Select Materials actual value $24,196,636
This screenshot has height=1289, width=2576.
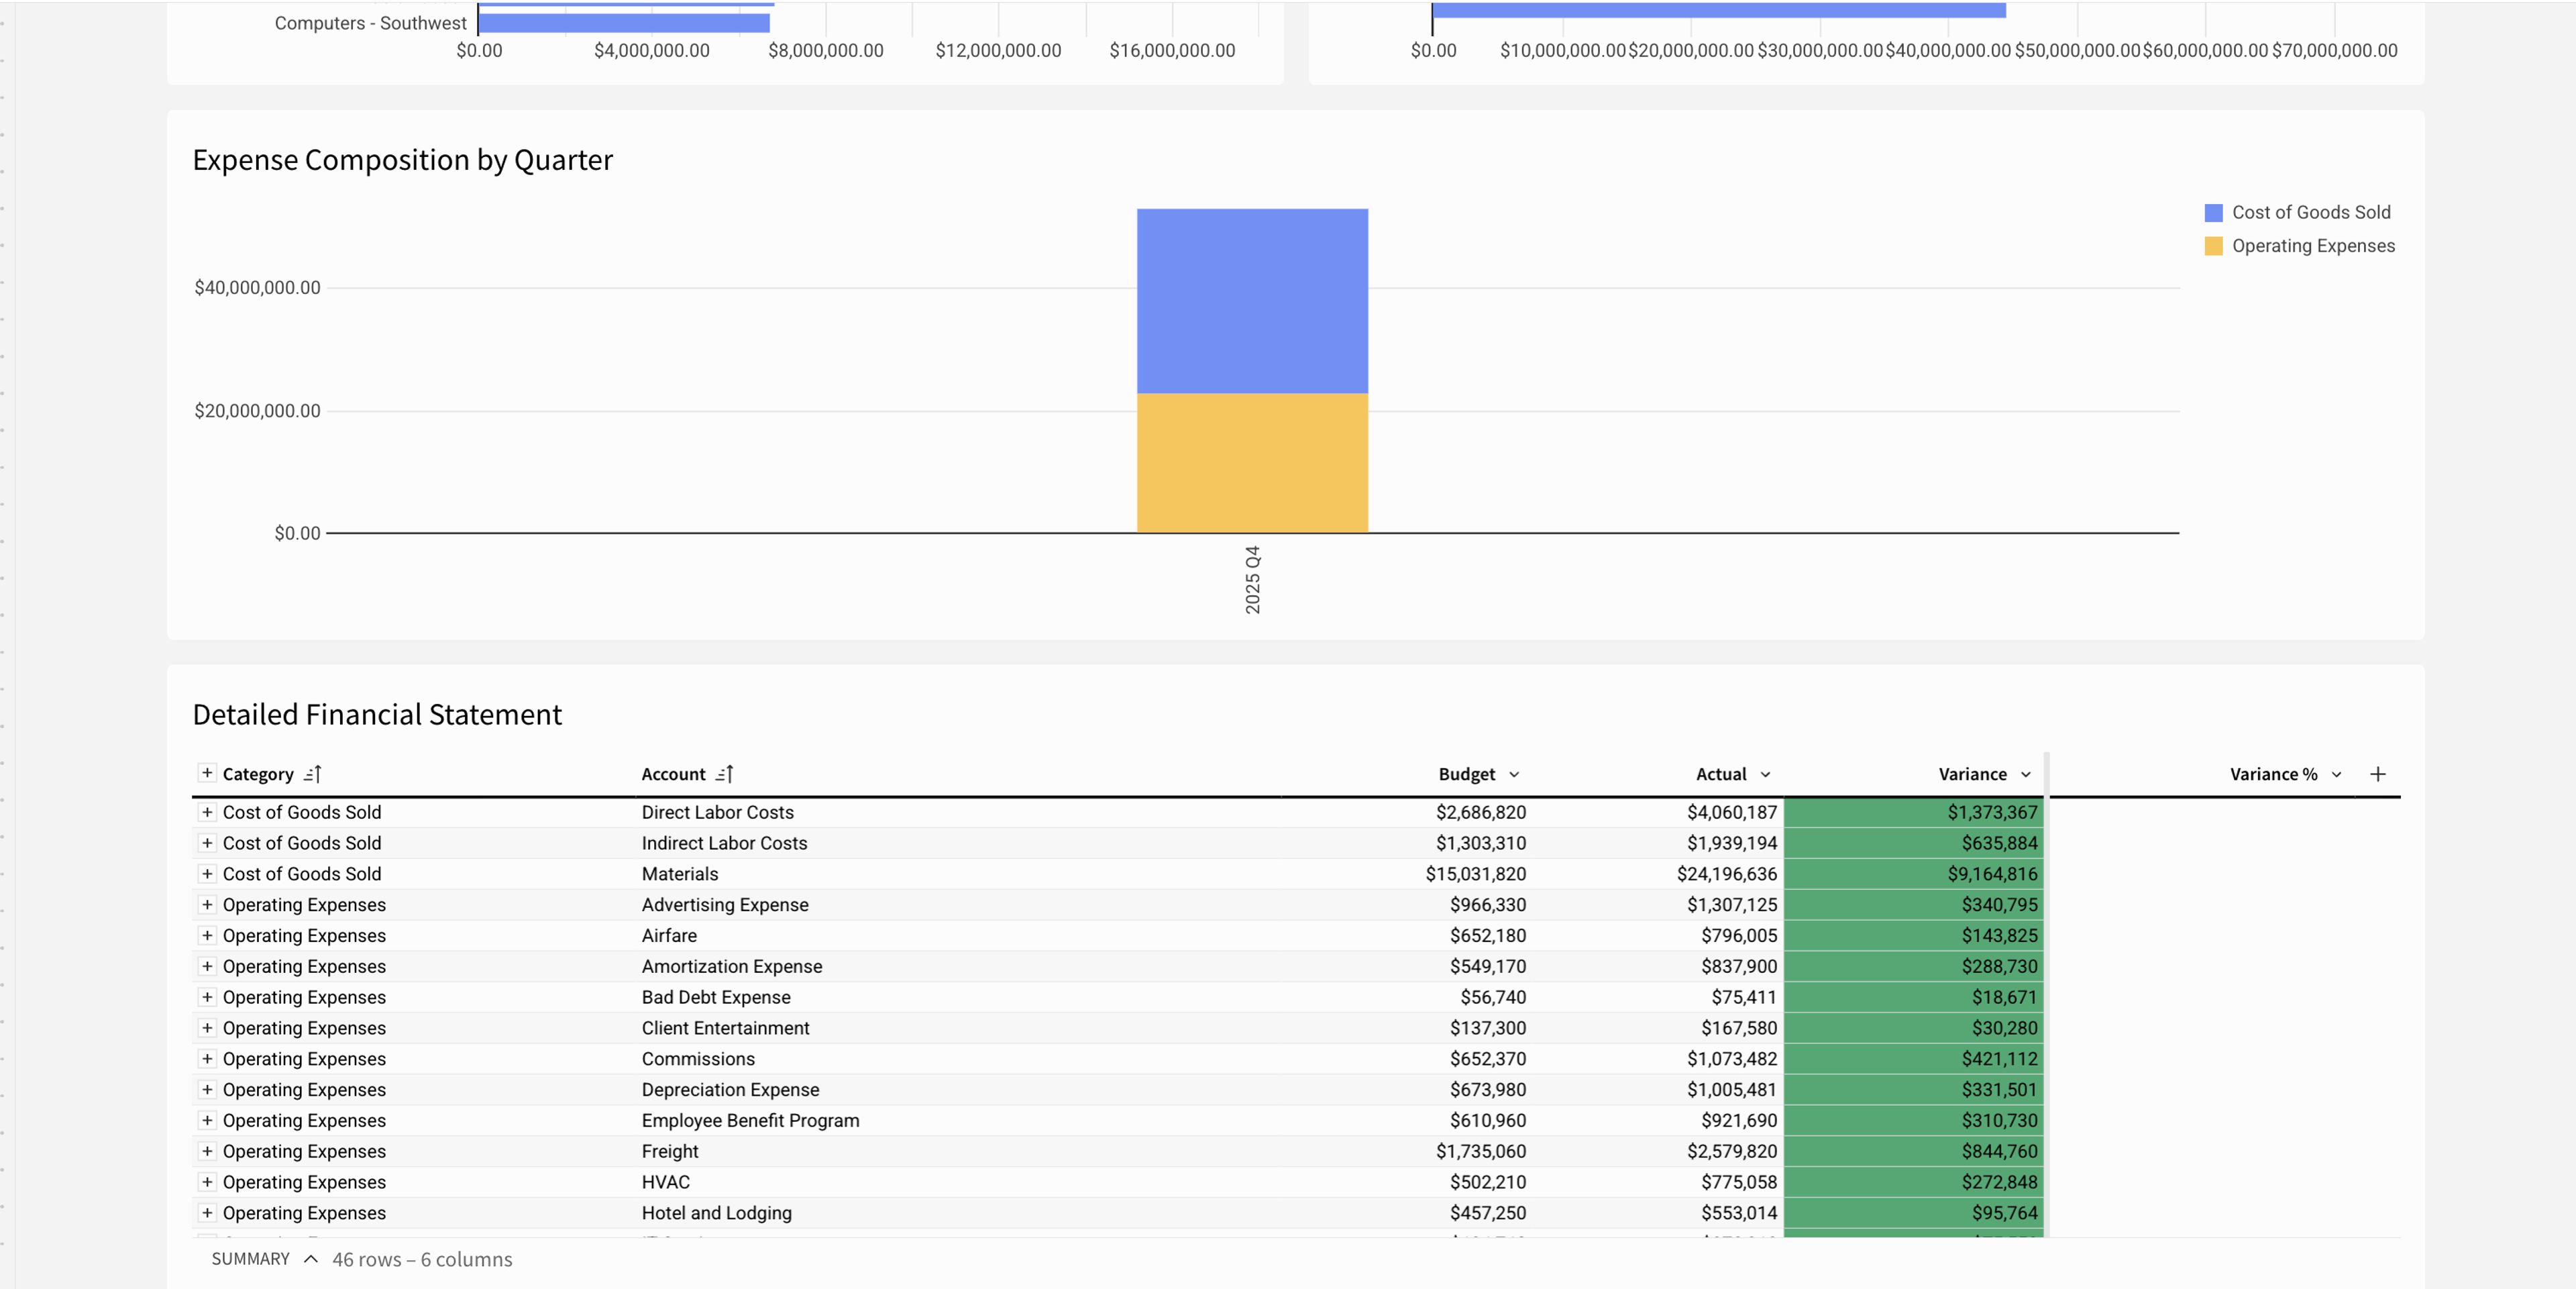[x=1727, y=874]
